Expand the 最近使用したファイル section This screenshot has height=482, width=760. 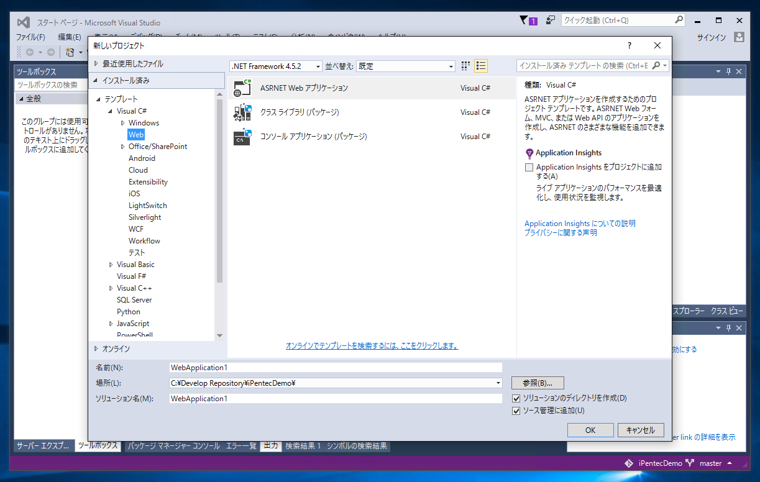click(96, 64)
